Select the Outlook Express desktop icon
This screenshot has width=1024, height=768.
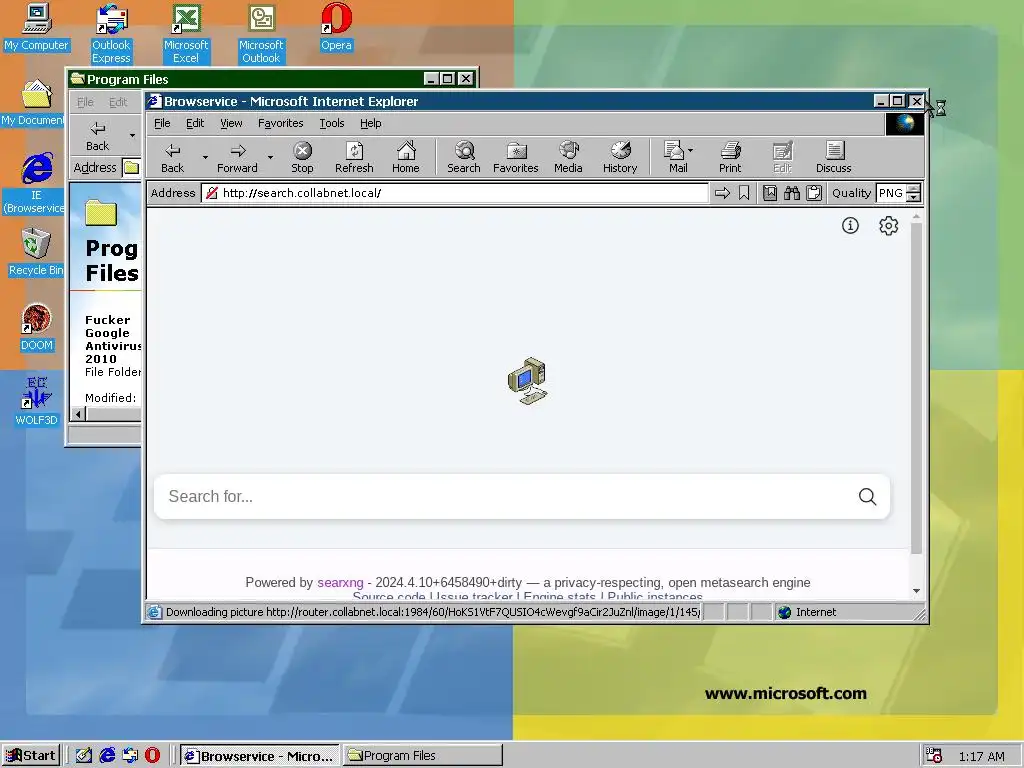point(111,34)
